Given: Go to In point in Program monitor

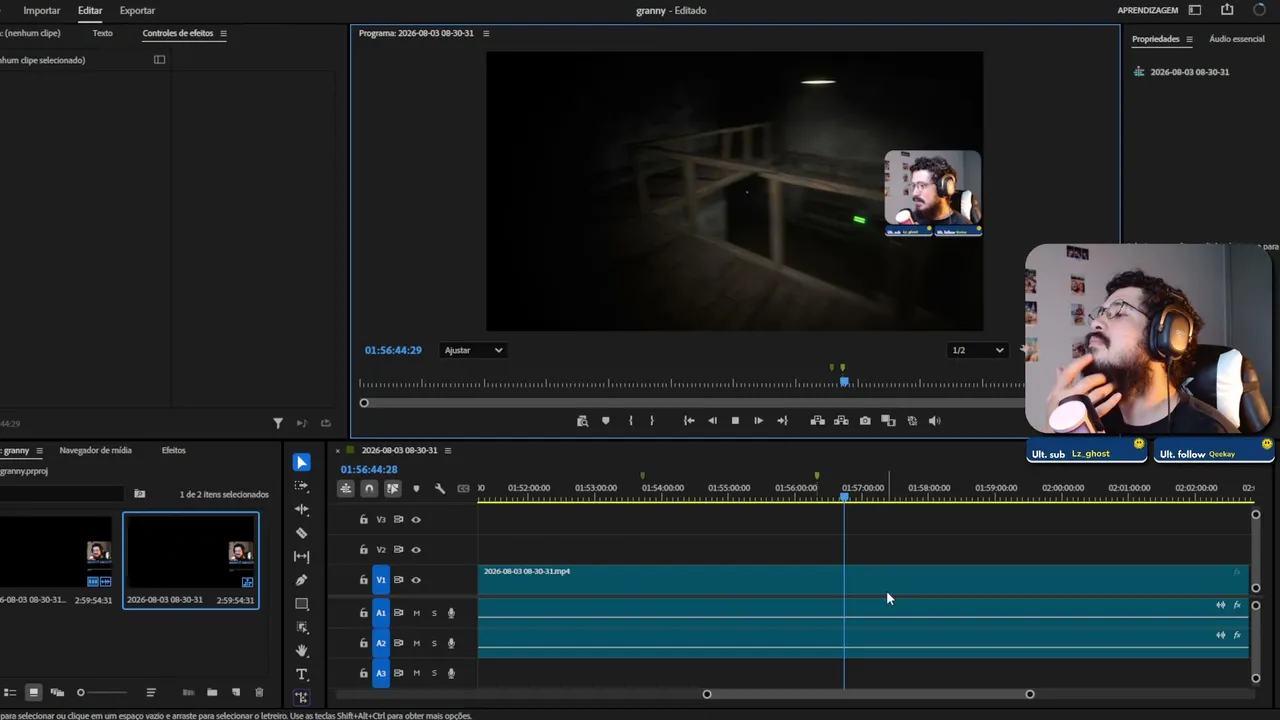Looking at the screenshot, I should point(689,421).
